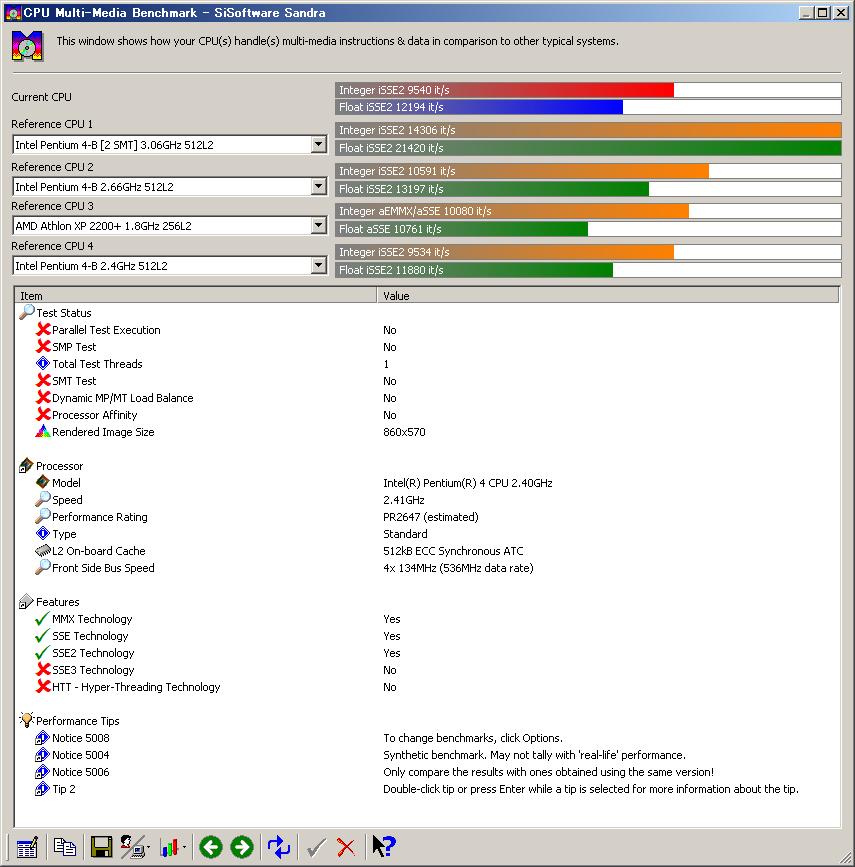The height and width of the screenshot is (867, 855).
Task: Select the Processor Affinity row
Action: pyautogui.click(x=427, y=415)
